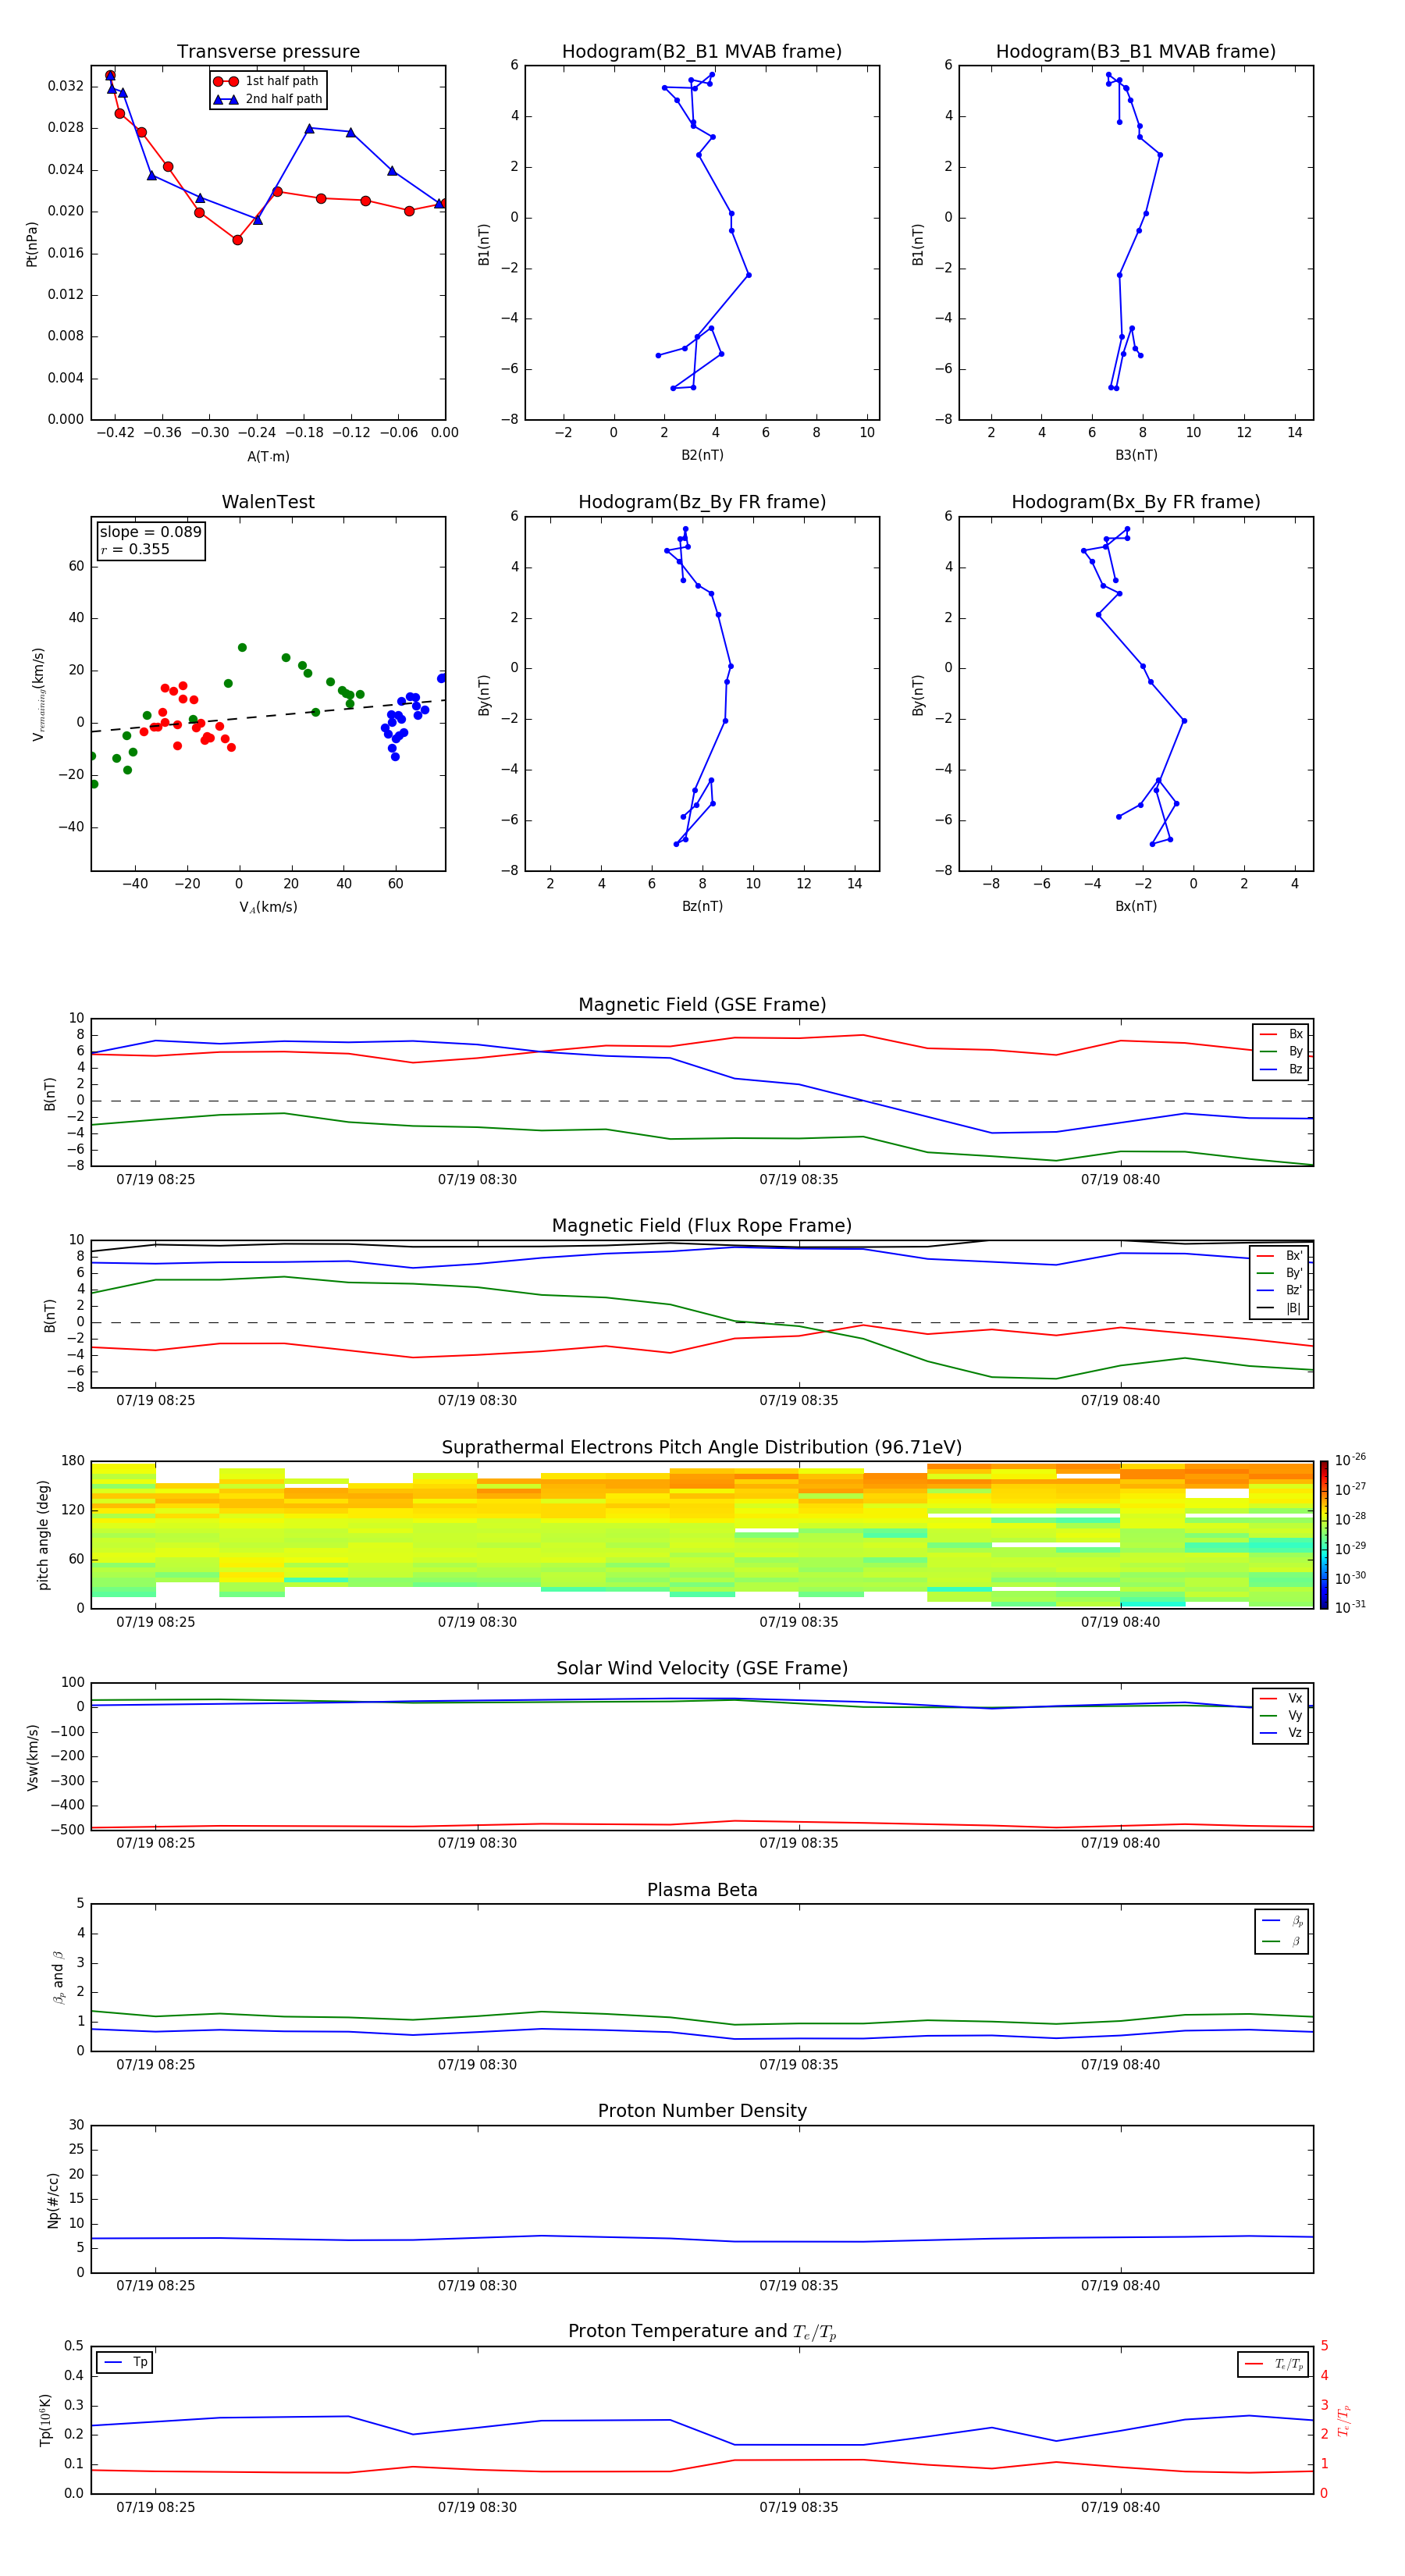Click the |B| legend entry in Flux Rope panel
The width and height of the screenshot is (1405, 2576).
point(1280,1308)
